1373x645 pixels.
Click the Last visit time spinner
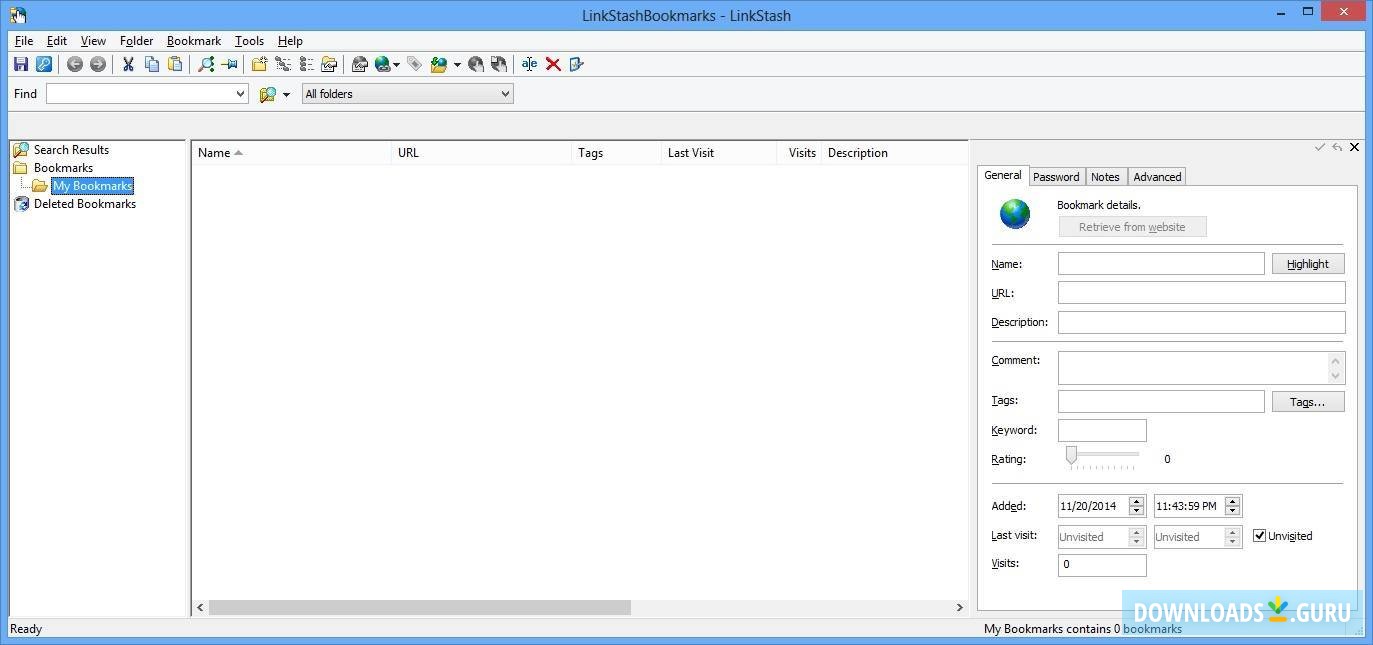1233,537
